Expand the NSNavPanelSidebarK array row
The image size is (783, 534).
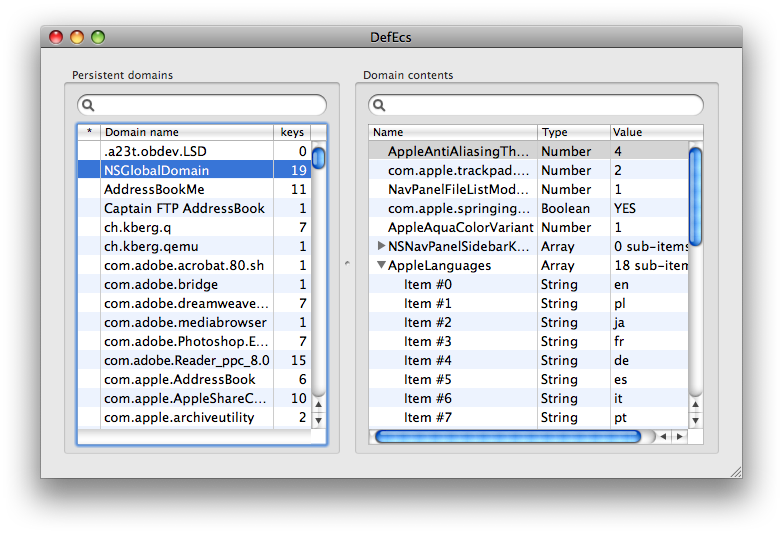point(381,246)
